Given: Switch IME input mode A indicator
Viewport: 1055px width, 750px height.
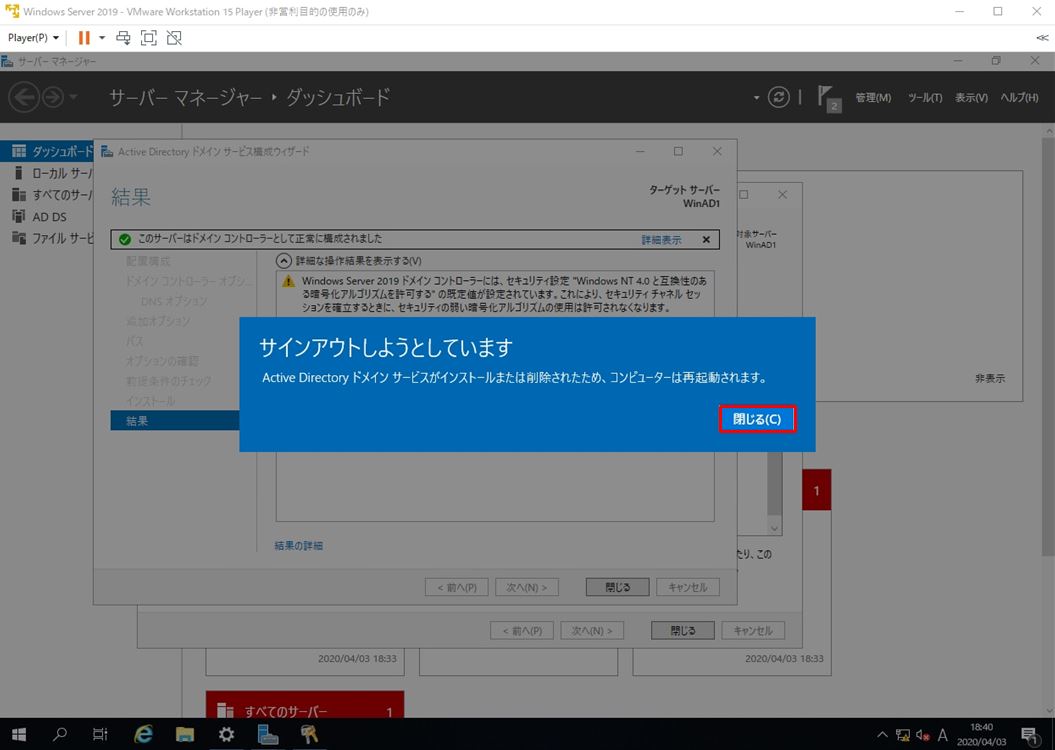Looking at the screenshot, I should (943, 735).
